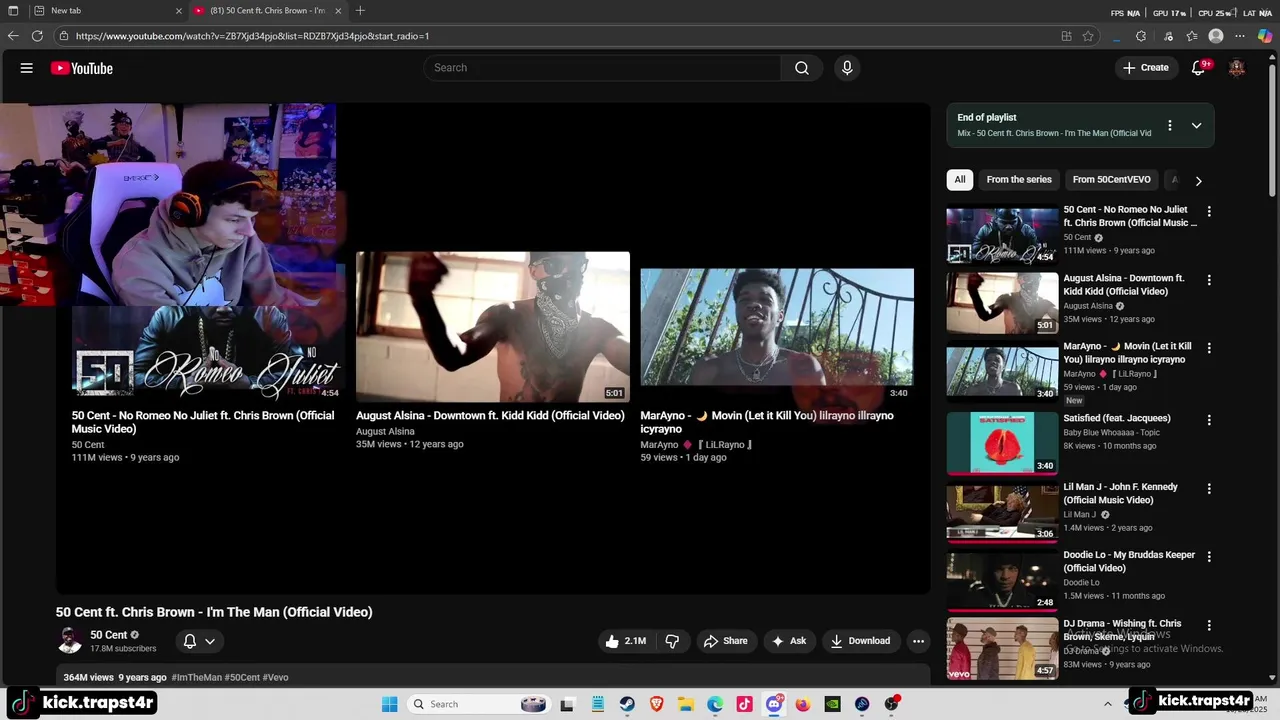Open options for August Alsina Downtown sidebar video

(x=1209, y=280)
